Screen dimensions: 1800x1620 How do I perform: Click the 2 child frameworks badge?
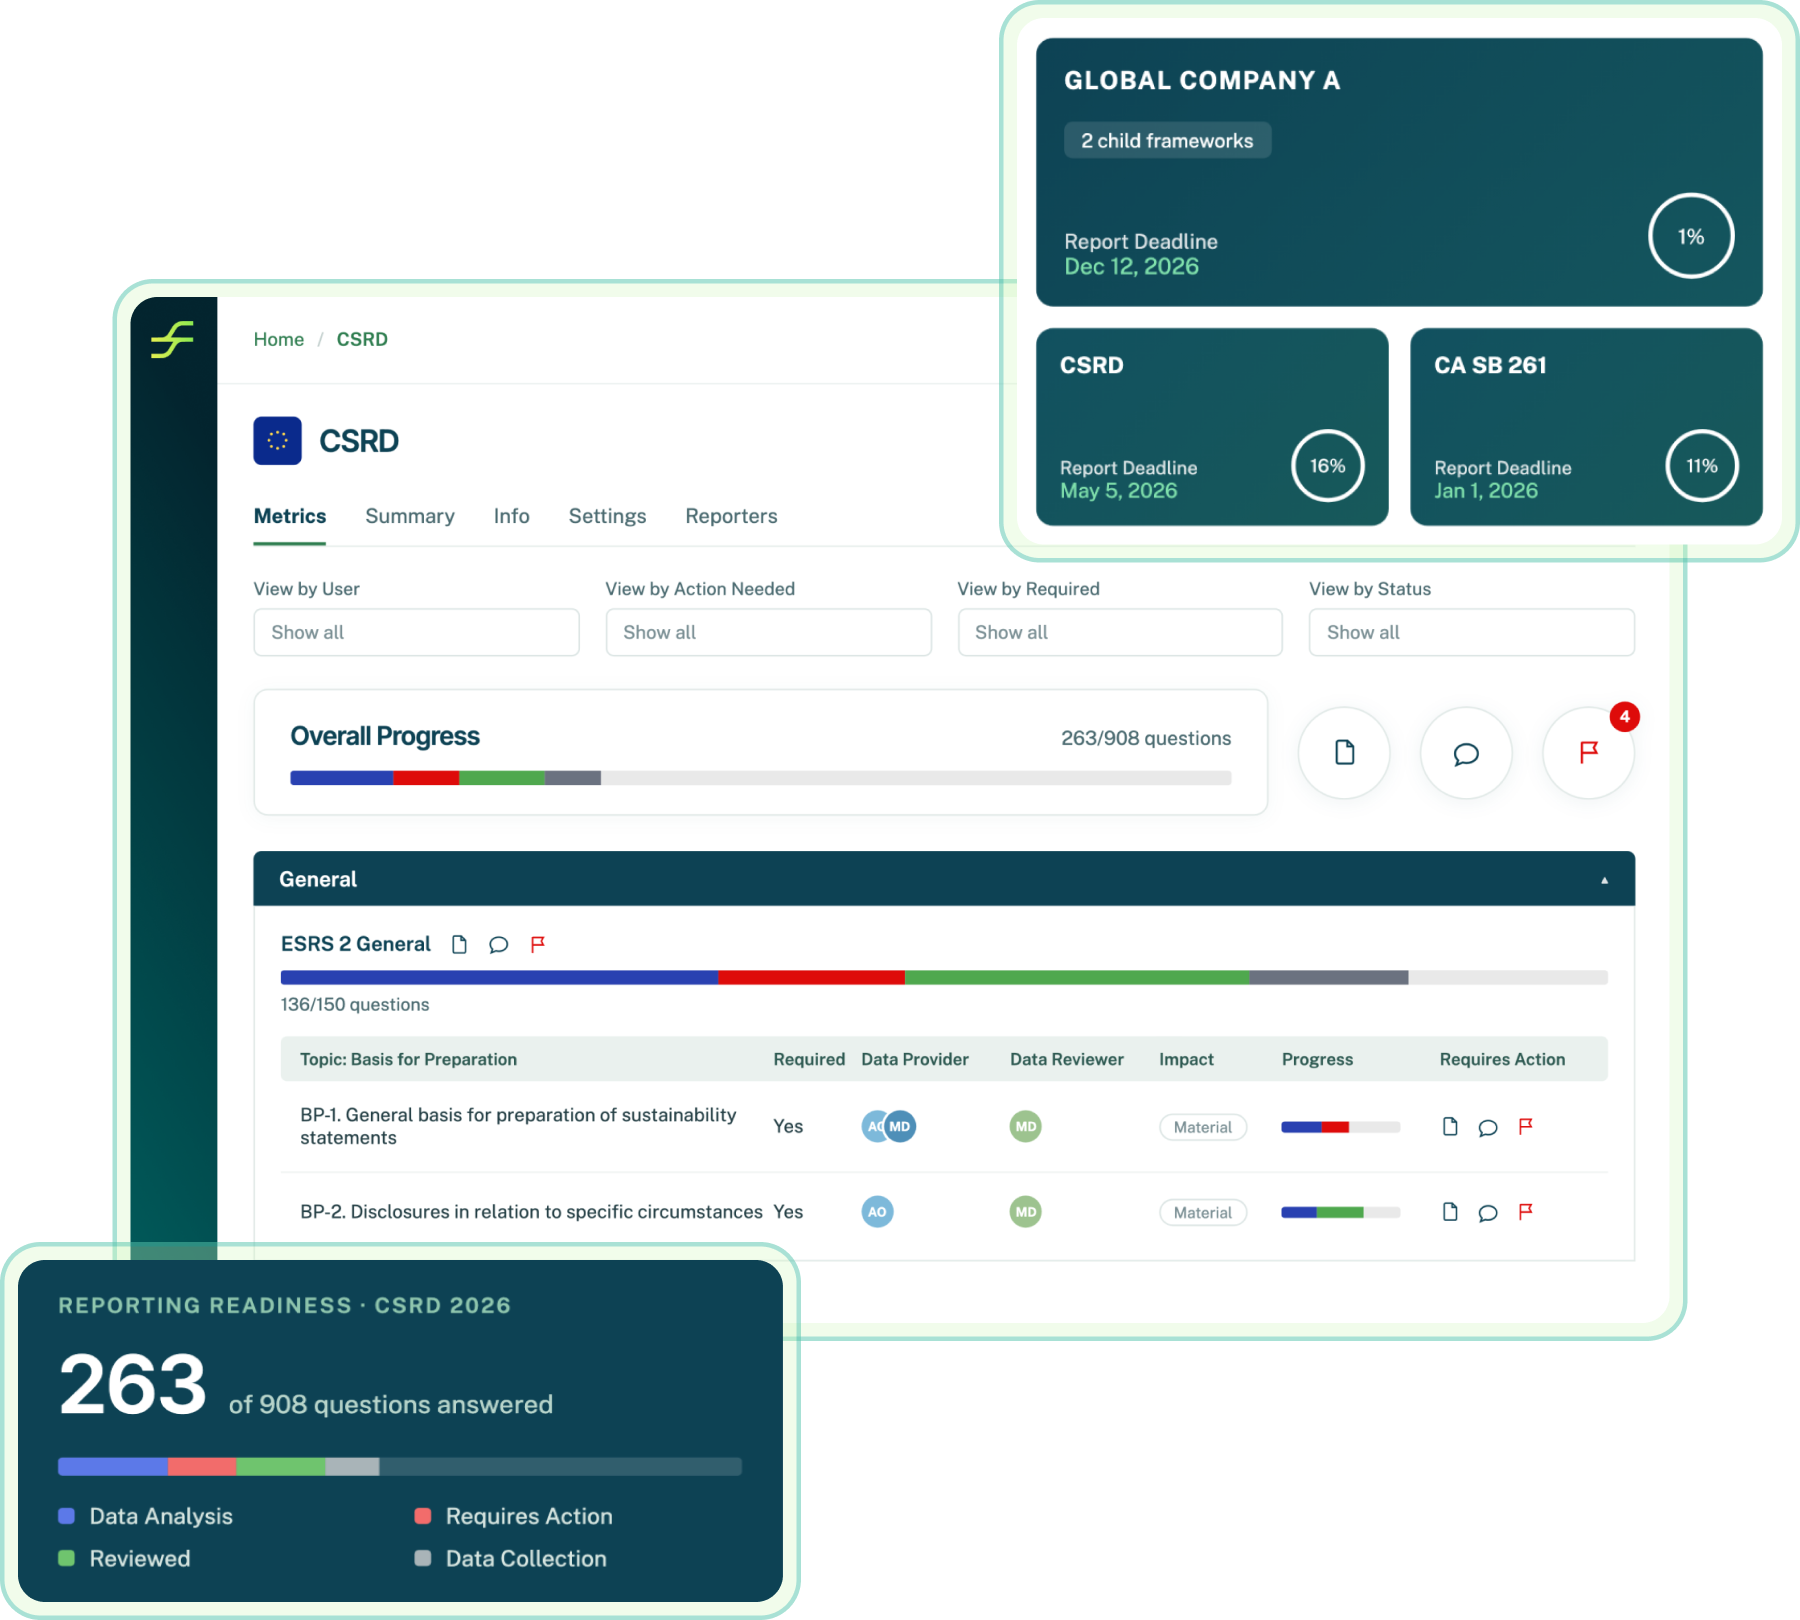1167,141
